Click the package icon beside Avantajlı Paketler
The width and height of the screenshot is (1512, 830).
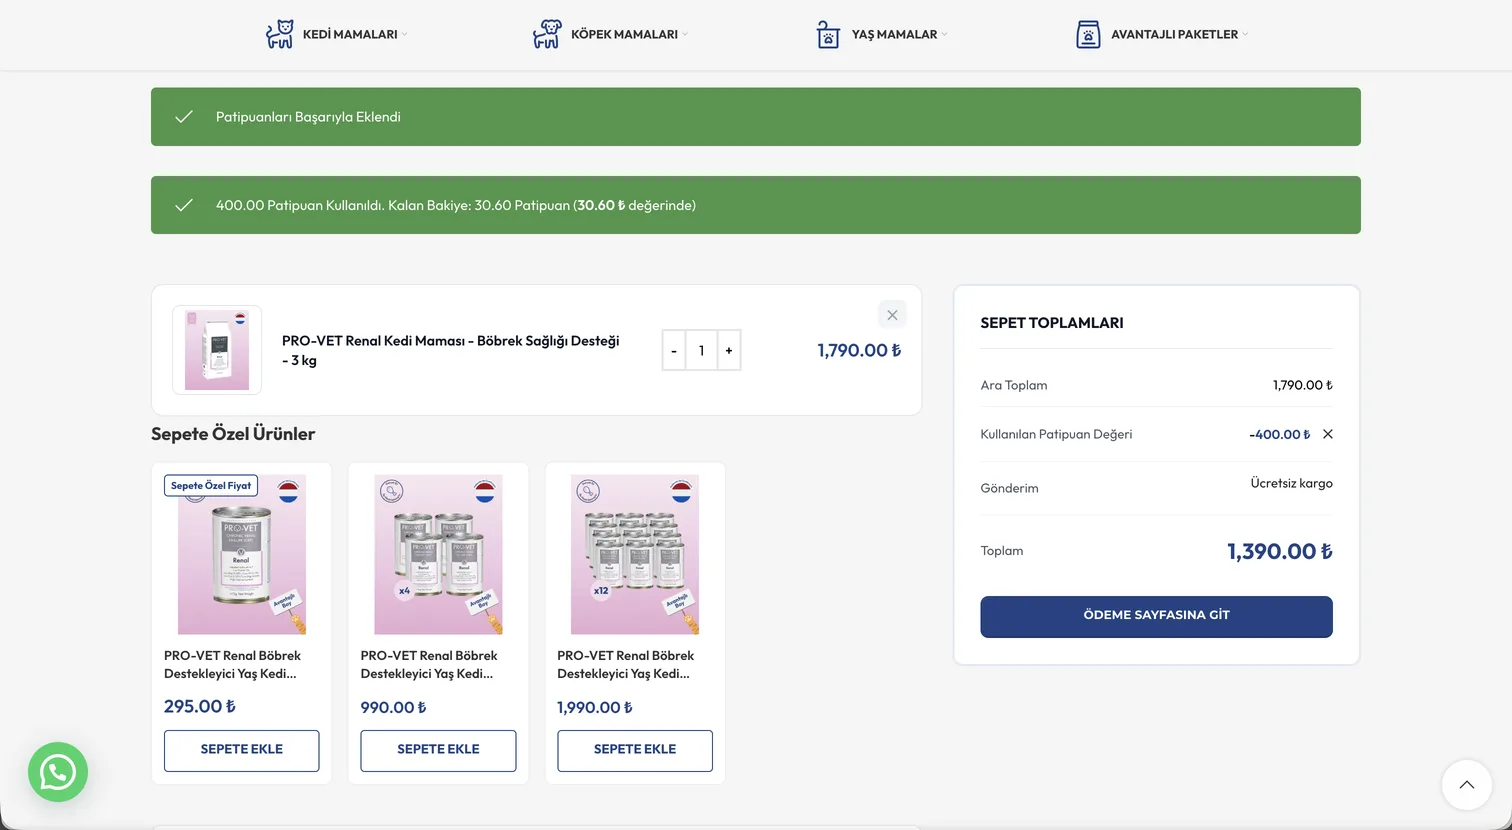pyautogui.click(x=1088, y=34)
